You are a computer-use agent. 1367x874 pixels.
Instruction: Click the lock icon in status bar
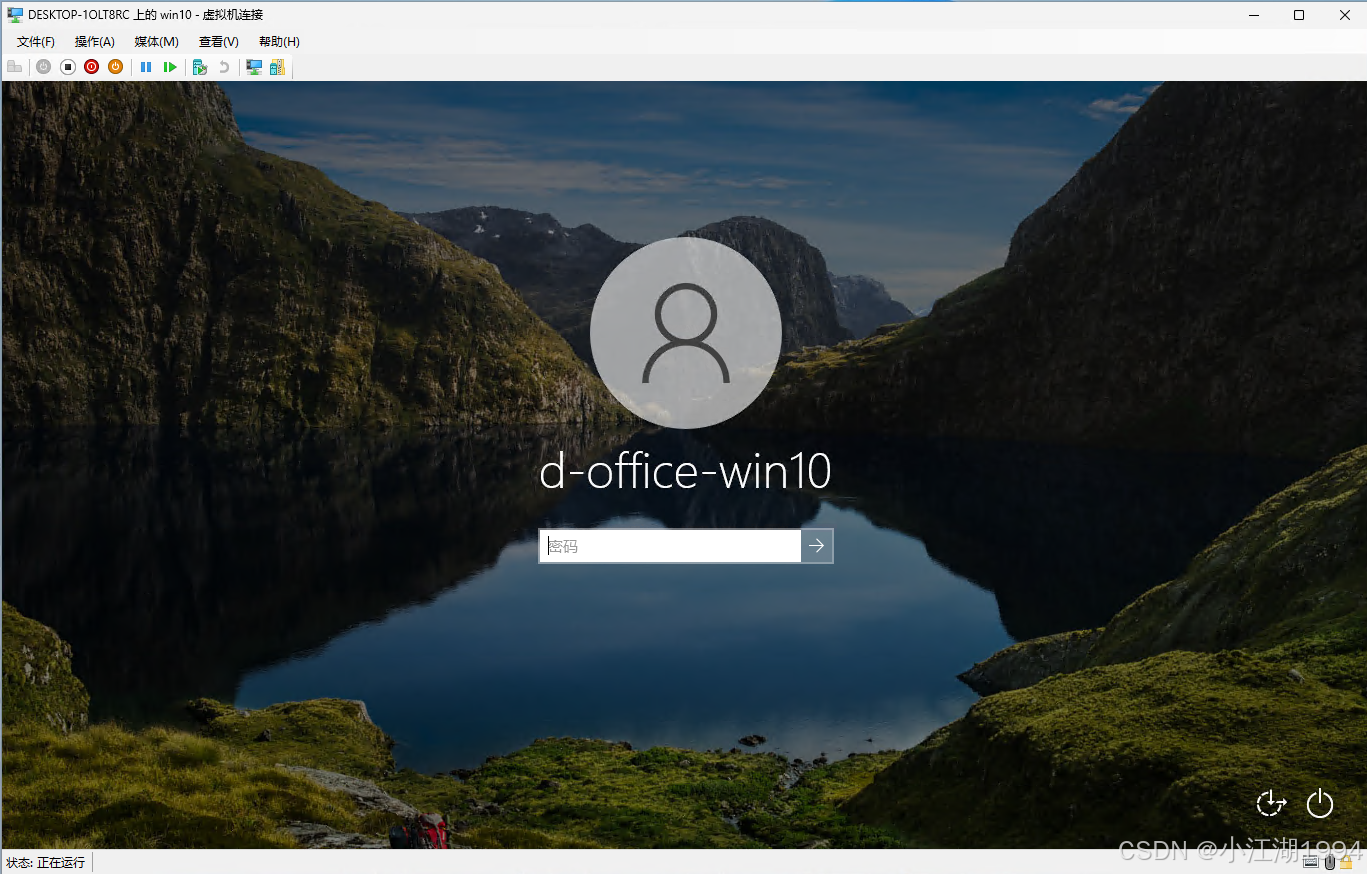pos(1346,863)
